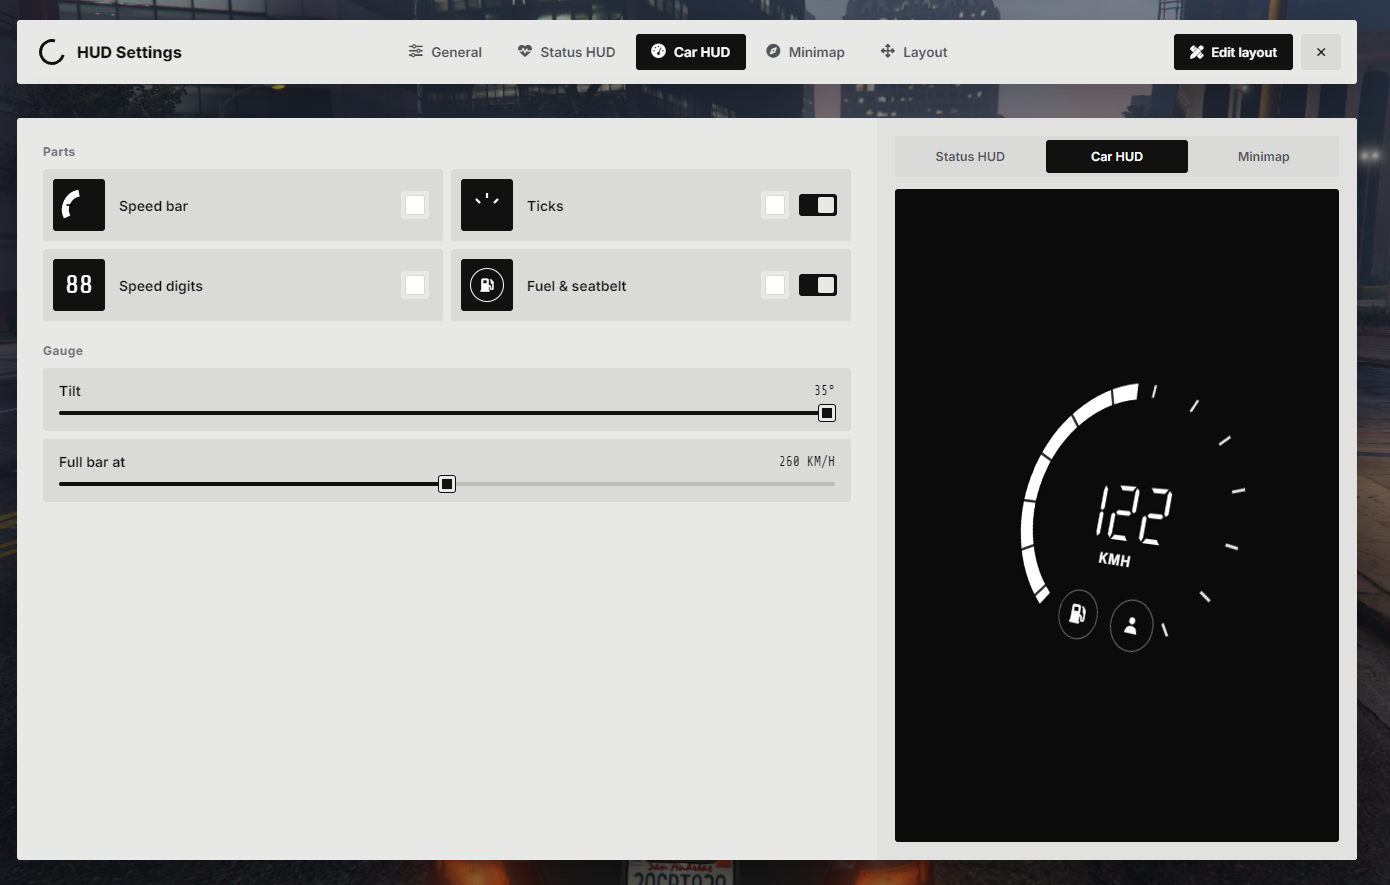Click the "Tilt" label
The height and width of the screenshot is (885, 1390).
coord(70,391)
